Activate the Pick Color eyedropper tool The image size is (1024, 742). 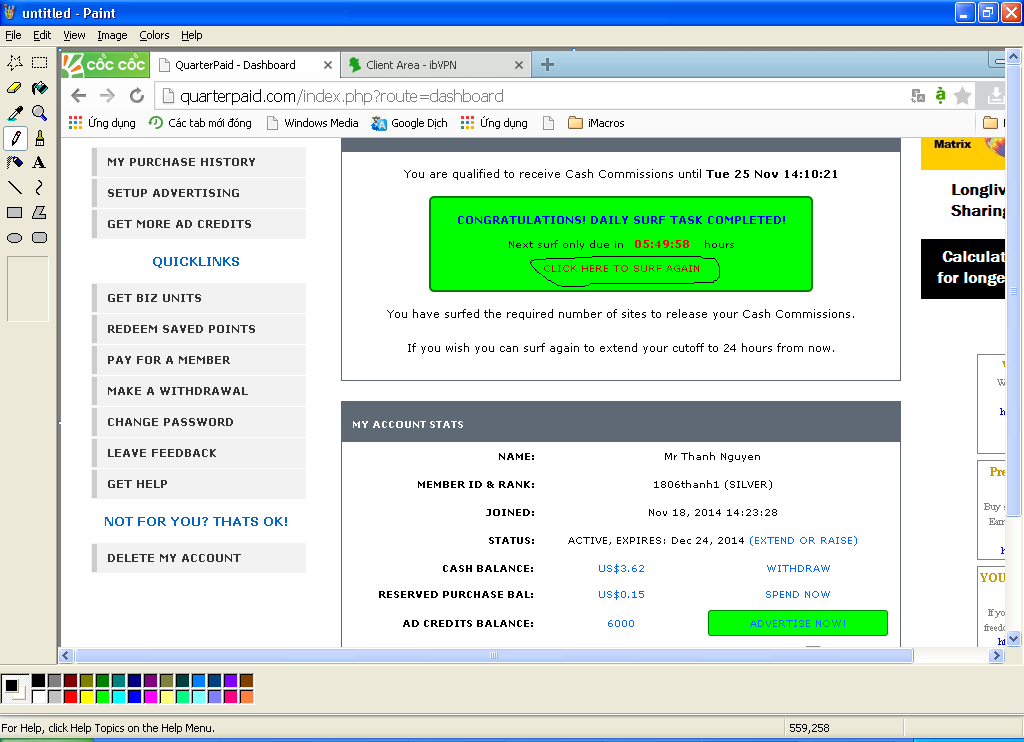15,113
